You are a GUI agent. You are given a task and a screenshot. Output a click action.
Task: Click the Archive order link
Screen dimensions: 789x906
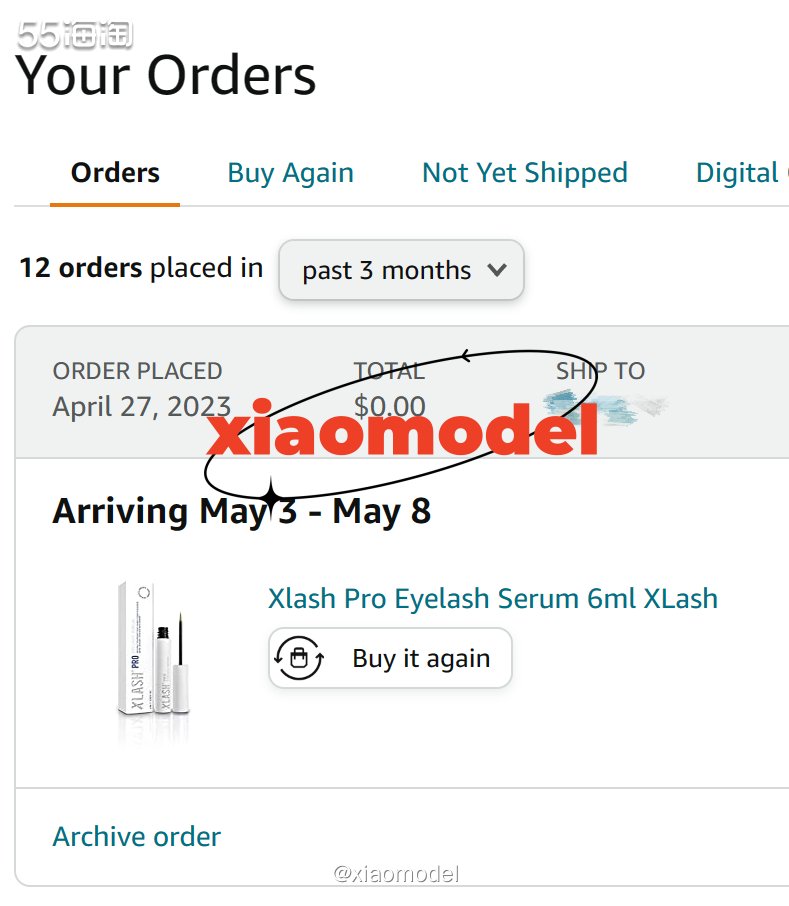tap(136, 836)
